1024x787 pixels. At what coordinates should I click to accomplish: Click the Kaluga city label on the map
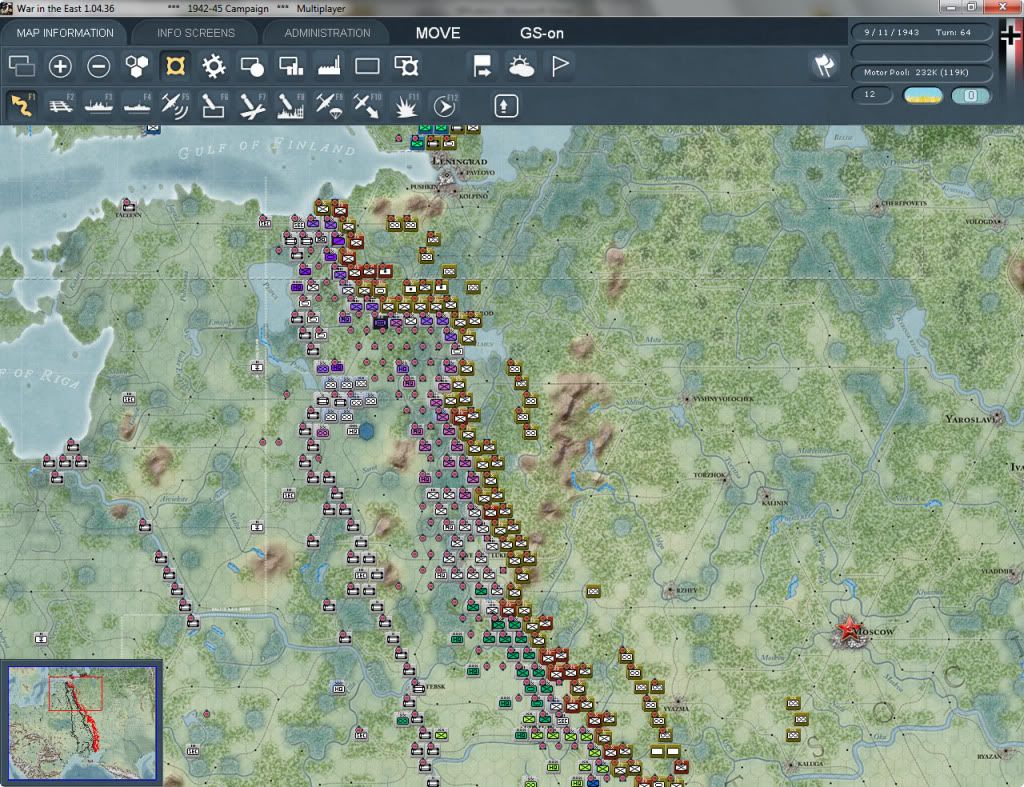tap(810, 763)
